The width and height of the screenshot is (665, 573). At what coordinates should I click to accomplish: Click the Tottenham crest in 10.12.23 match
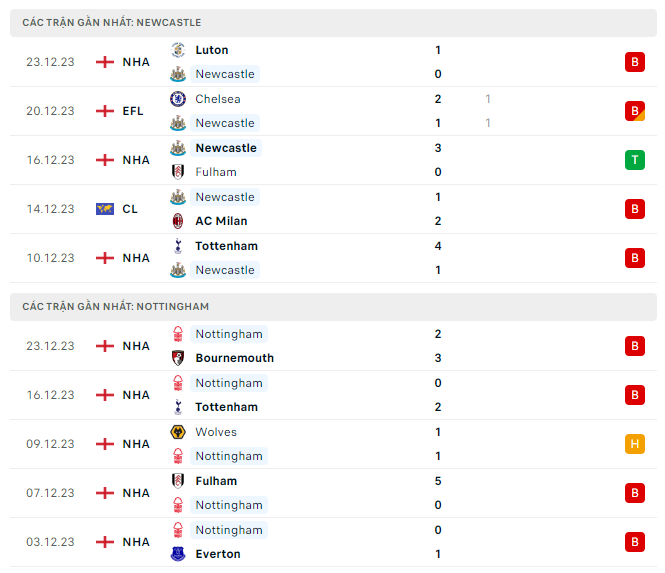(x=178, y=246)
